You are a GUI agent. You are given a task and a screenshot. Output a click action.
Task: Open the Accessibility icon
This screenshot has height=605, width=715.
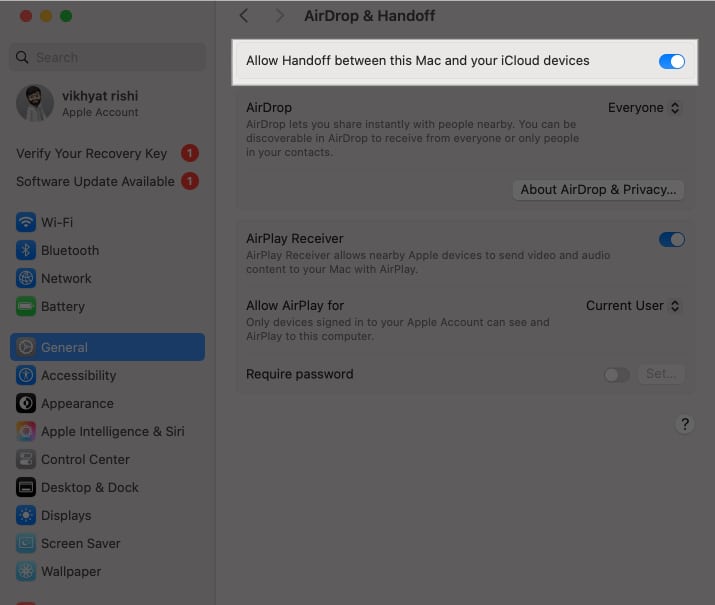(x=26, y=375)
